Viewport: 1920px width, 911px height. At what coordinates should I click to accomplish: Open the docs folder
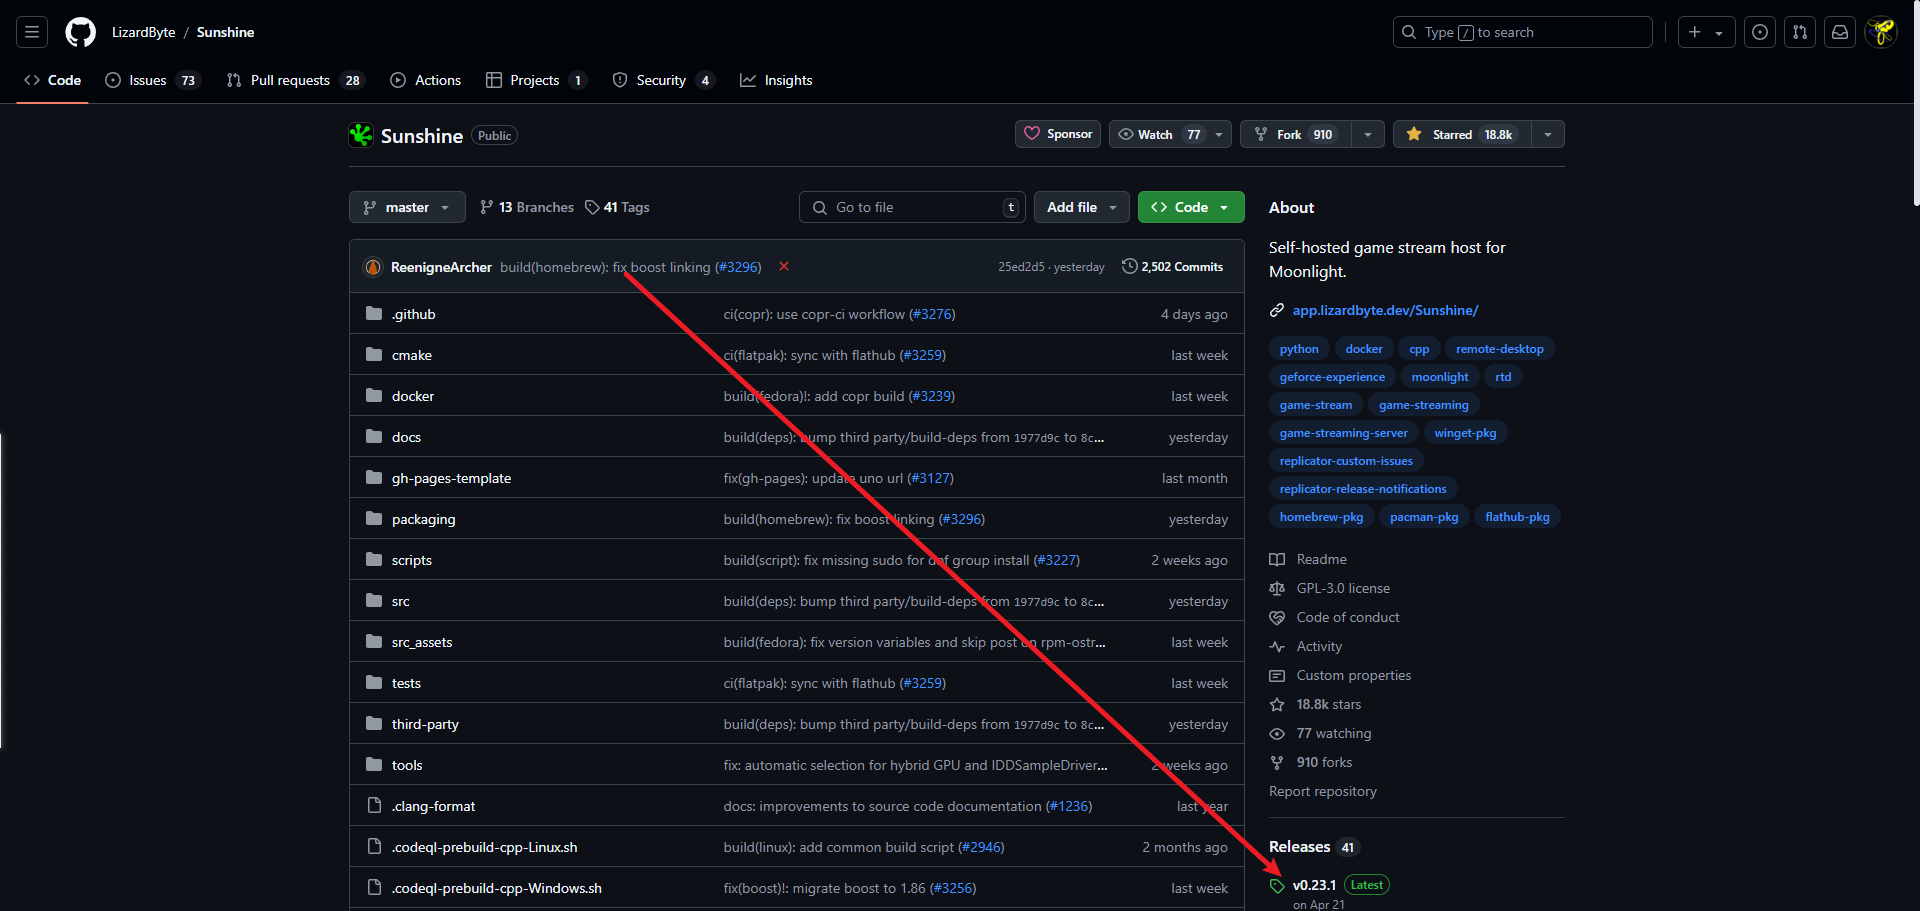406,437
